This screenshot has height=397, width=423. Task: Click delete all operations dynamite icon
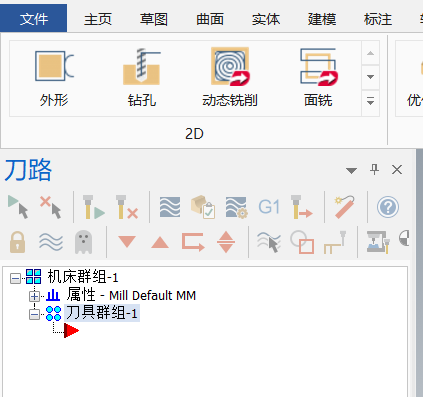345,207
